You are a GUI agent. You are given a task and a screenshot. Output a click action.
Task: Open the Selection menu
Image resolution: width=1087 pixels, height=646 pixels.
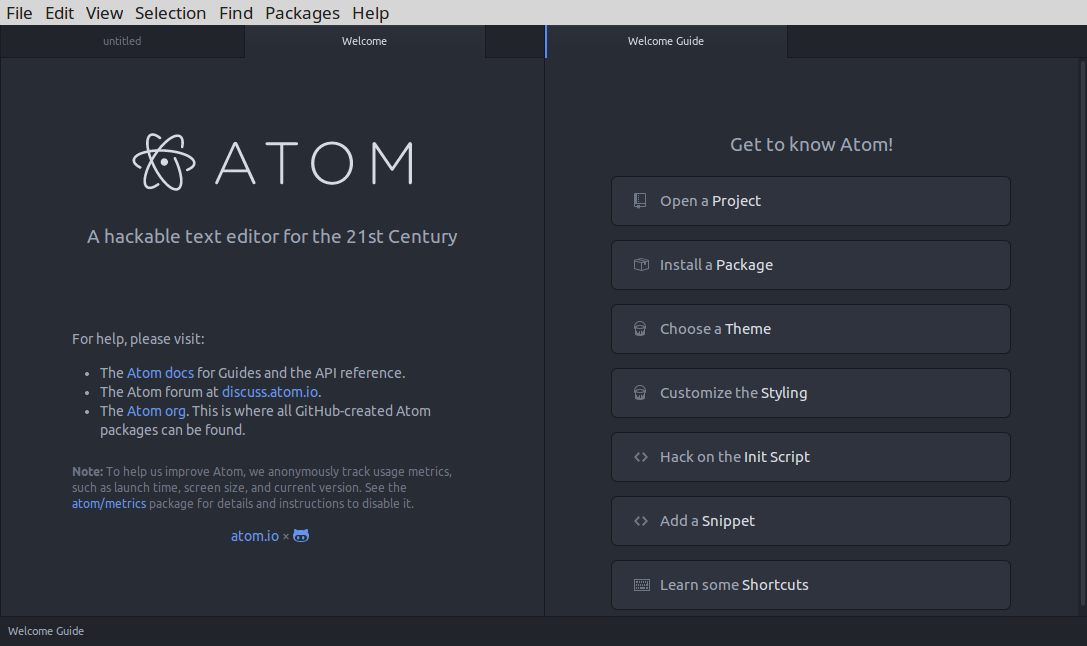coord(170,13)
